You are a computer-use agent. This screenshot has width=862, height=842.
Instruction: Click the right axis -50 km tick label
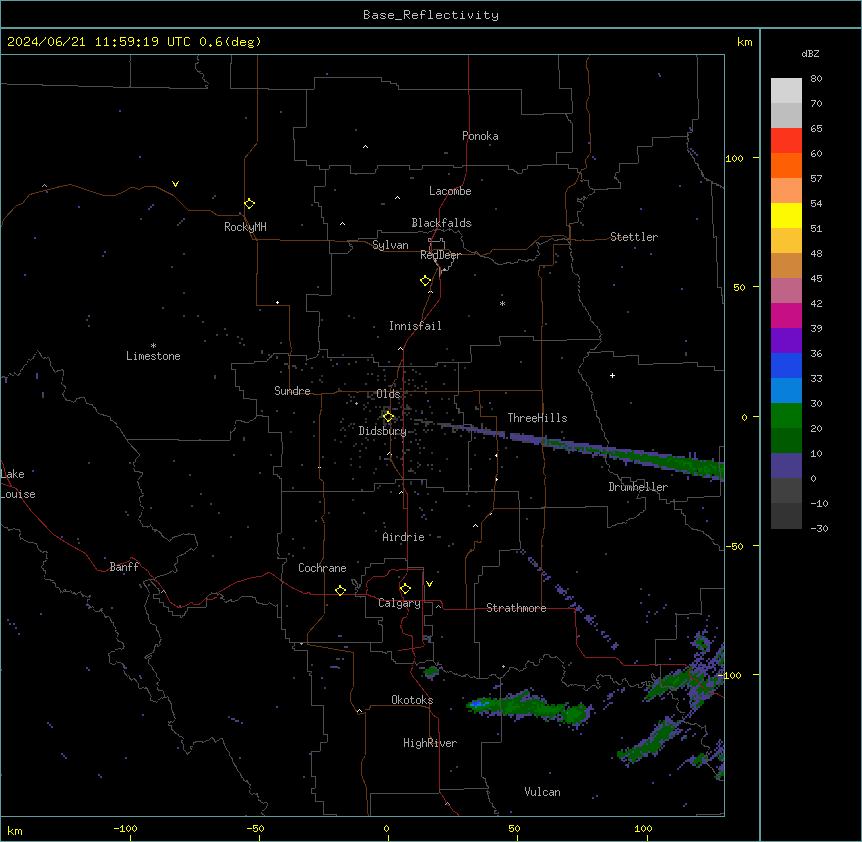pos(734,546)
